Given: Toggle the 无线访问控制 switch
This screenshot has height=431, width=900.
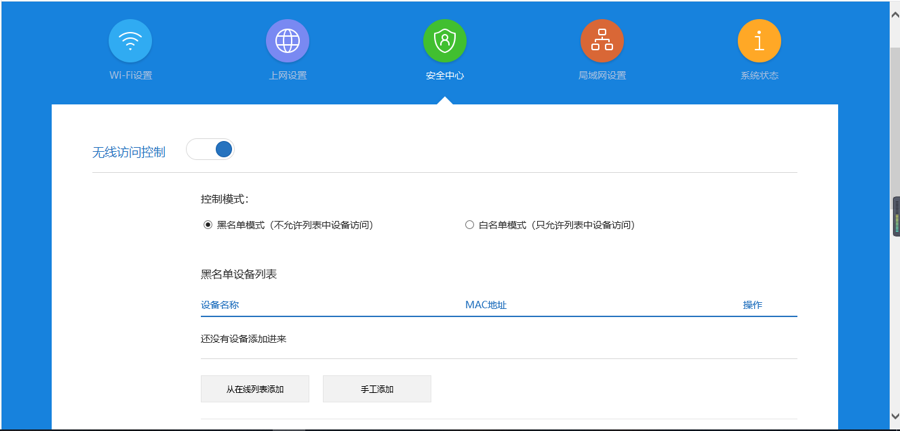Looking at the screenshot, I should click(x=211, y=149).
